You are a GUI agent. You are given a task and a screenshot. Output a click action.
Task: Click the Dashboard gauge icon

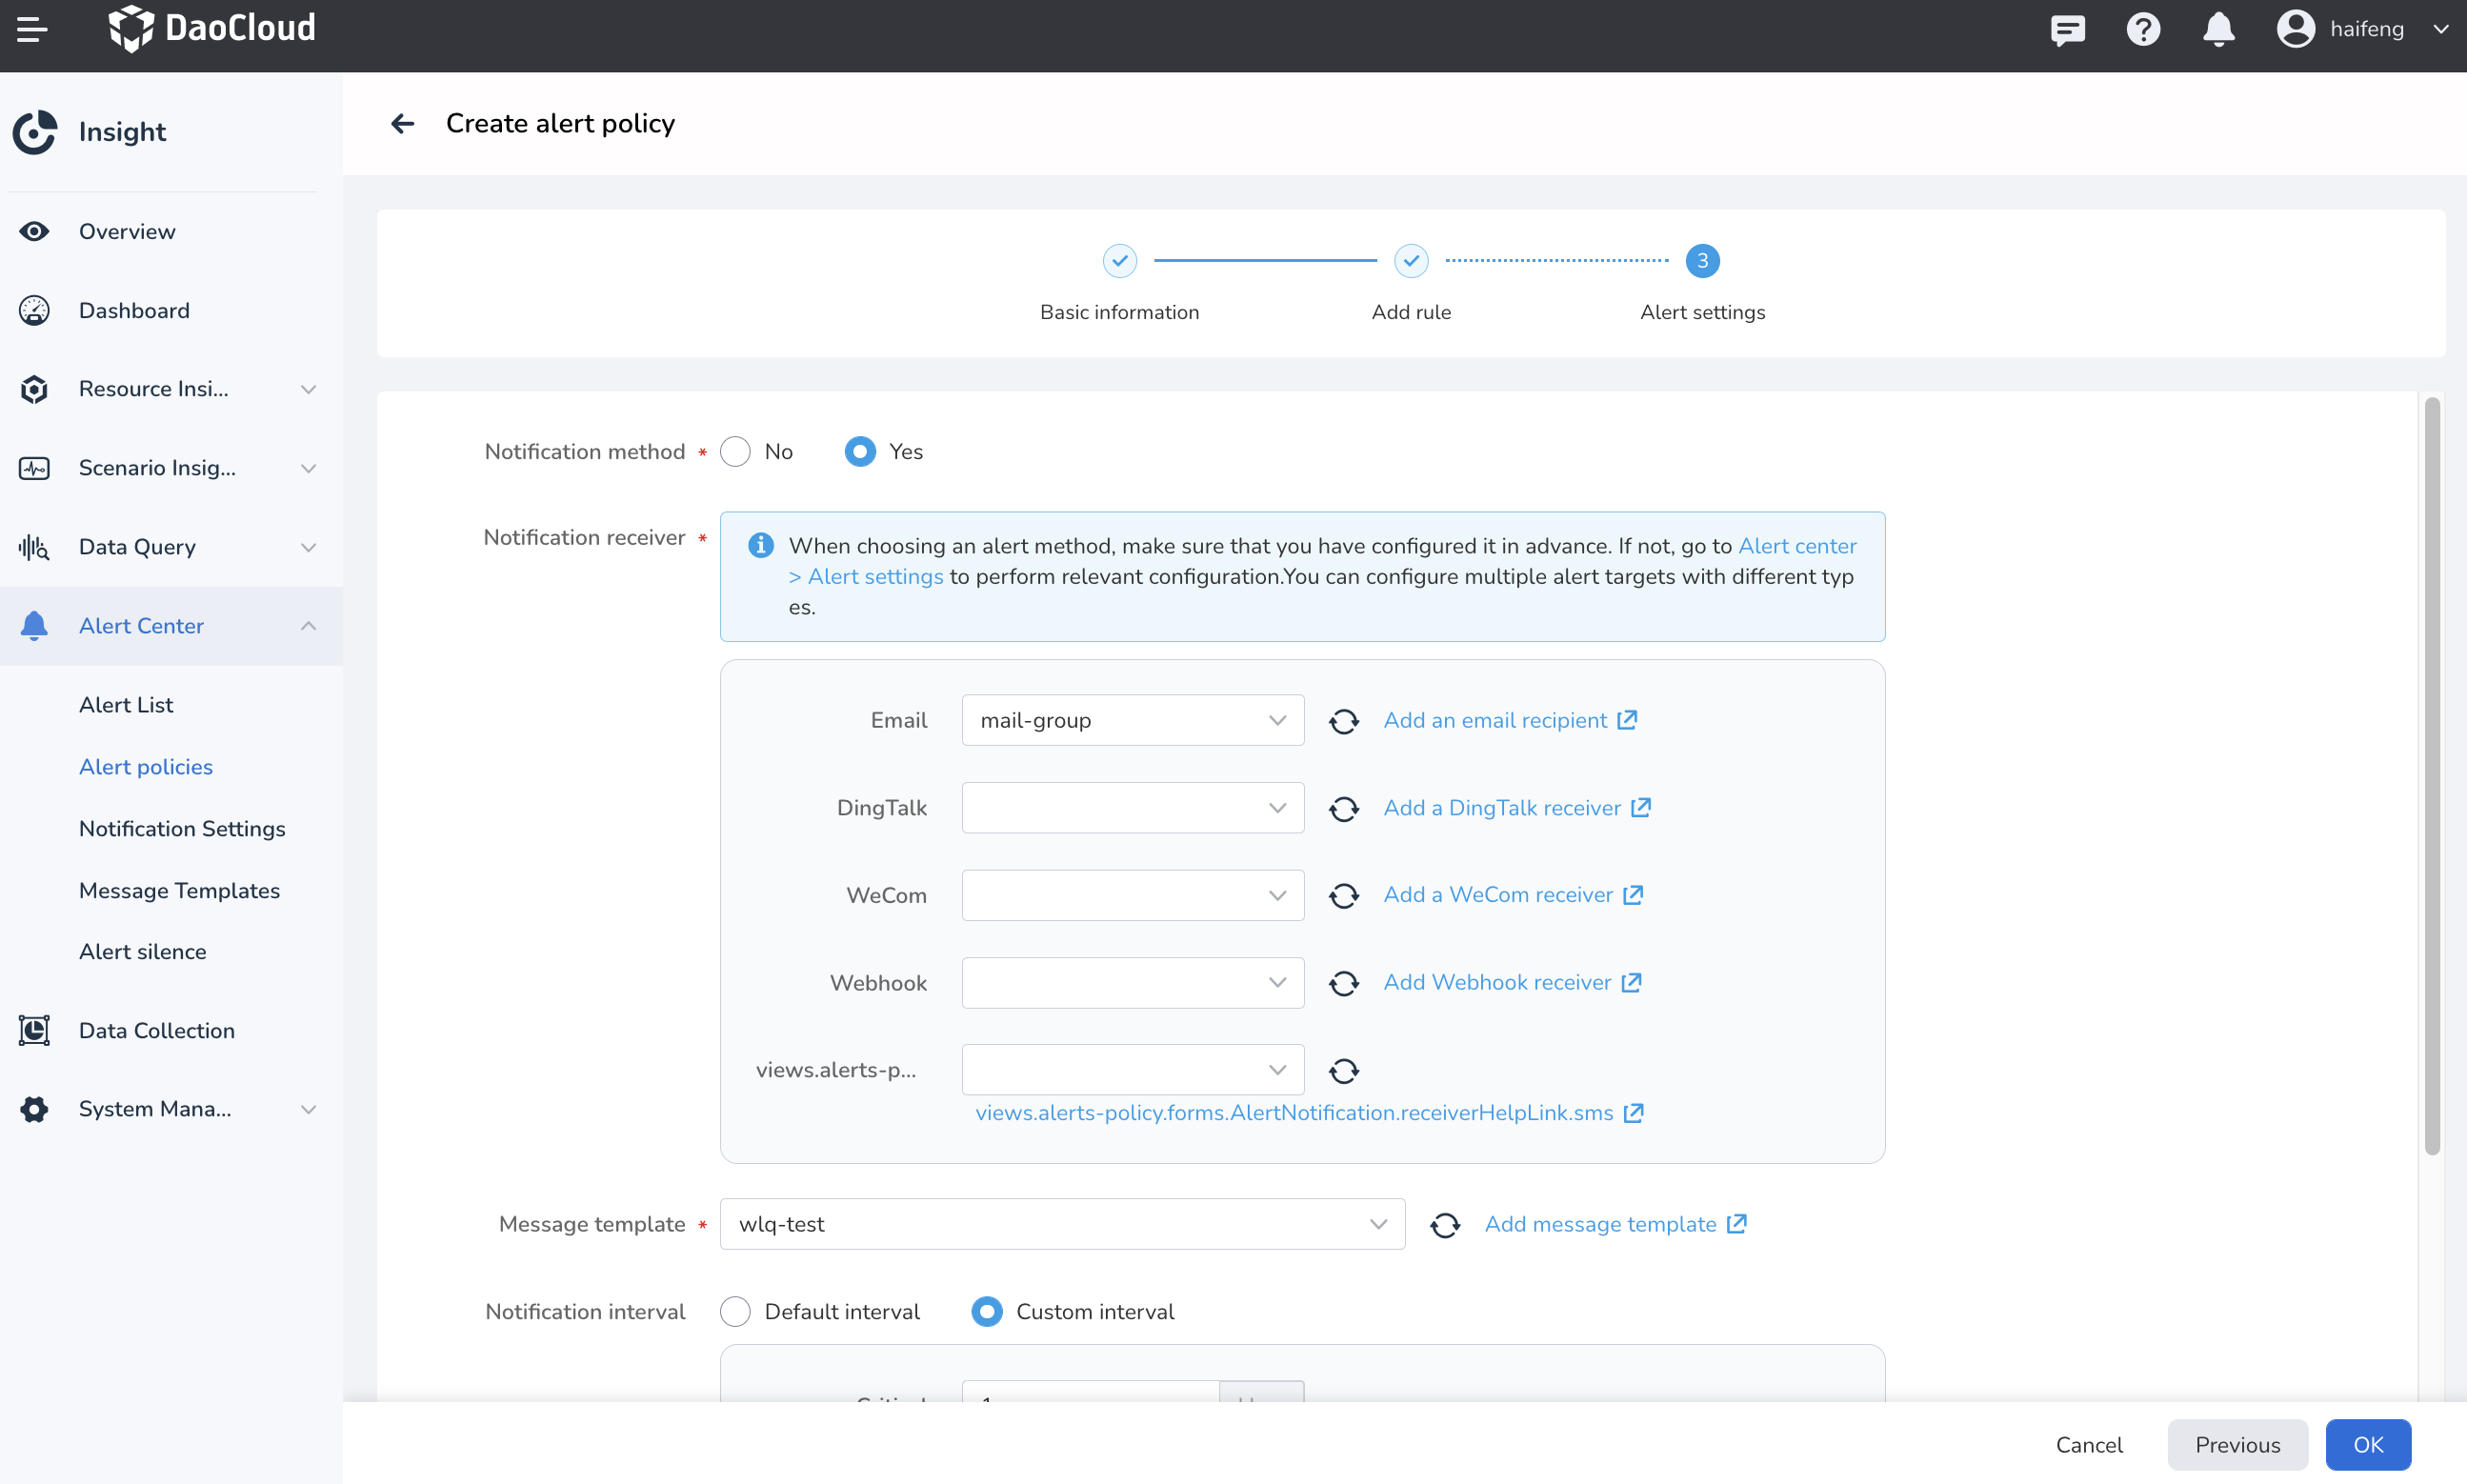(x=34, y=310)
